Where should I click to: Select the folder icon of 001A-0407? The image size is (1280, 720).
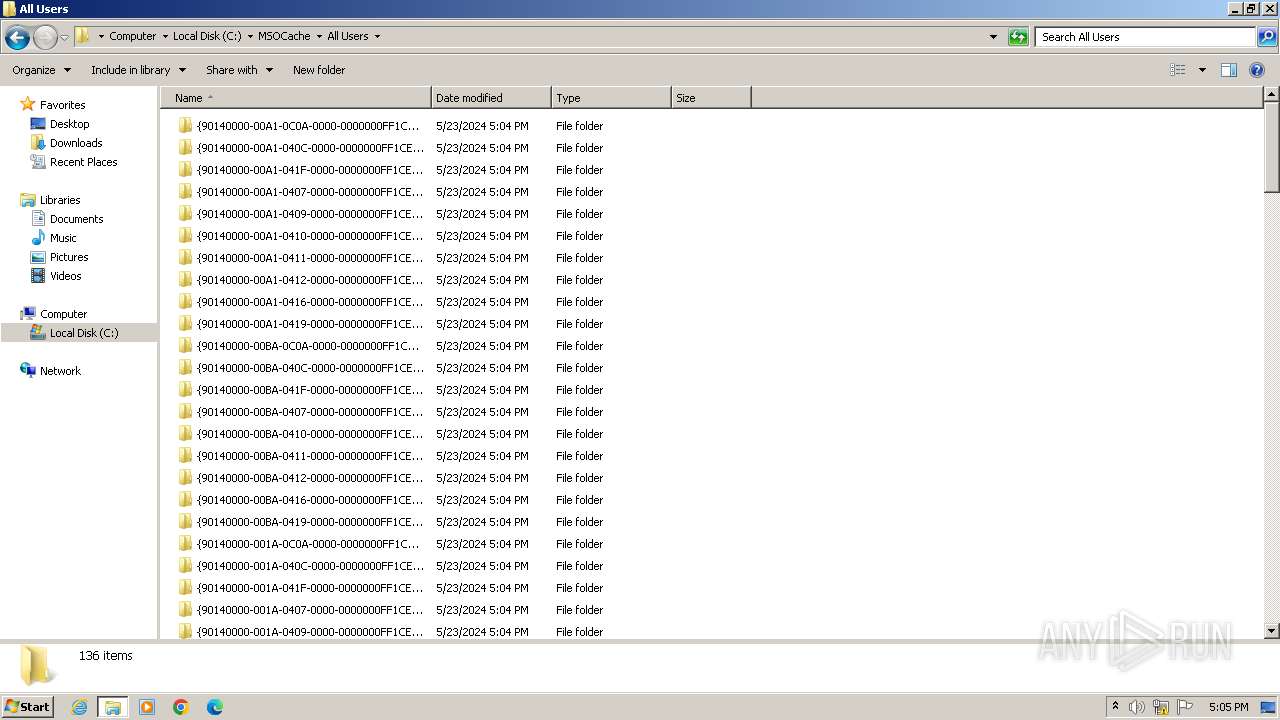pyautogui.click(x=185, y=610)
